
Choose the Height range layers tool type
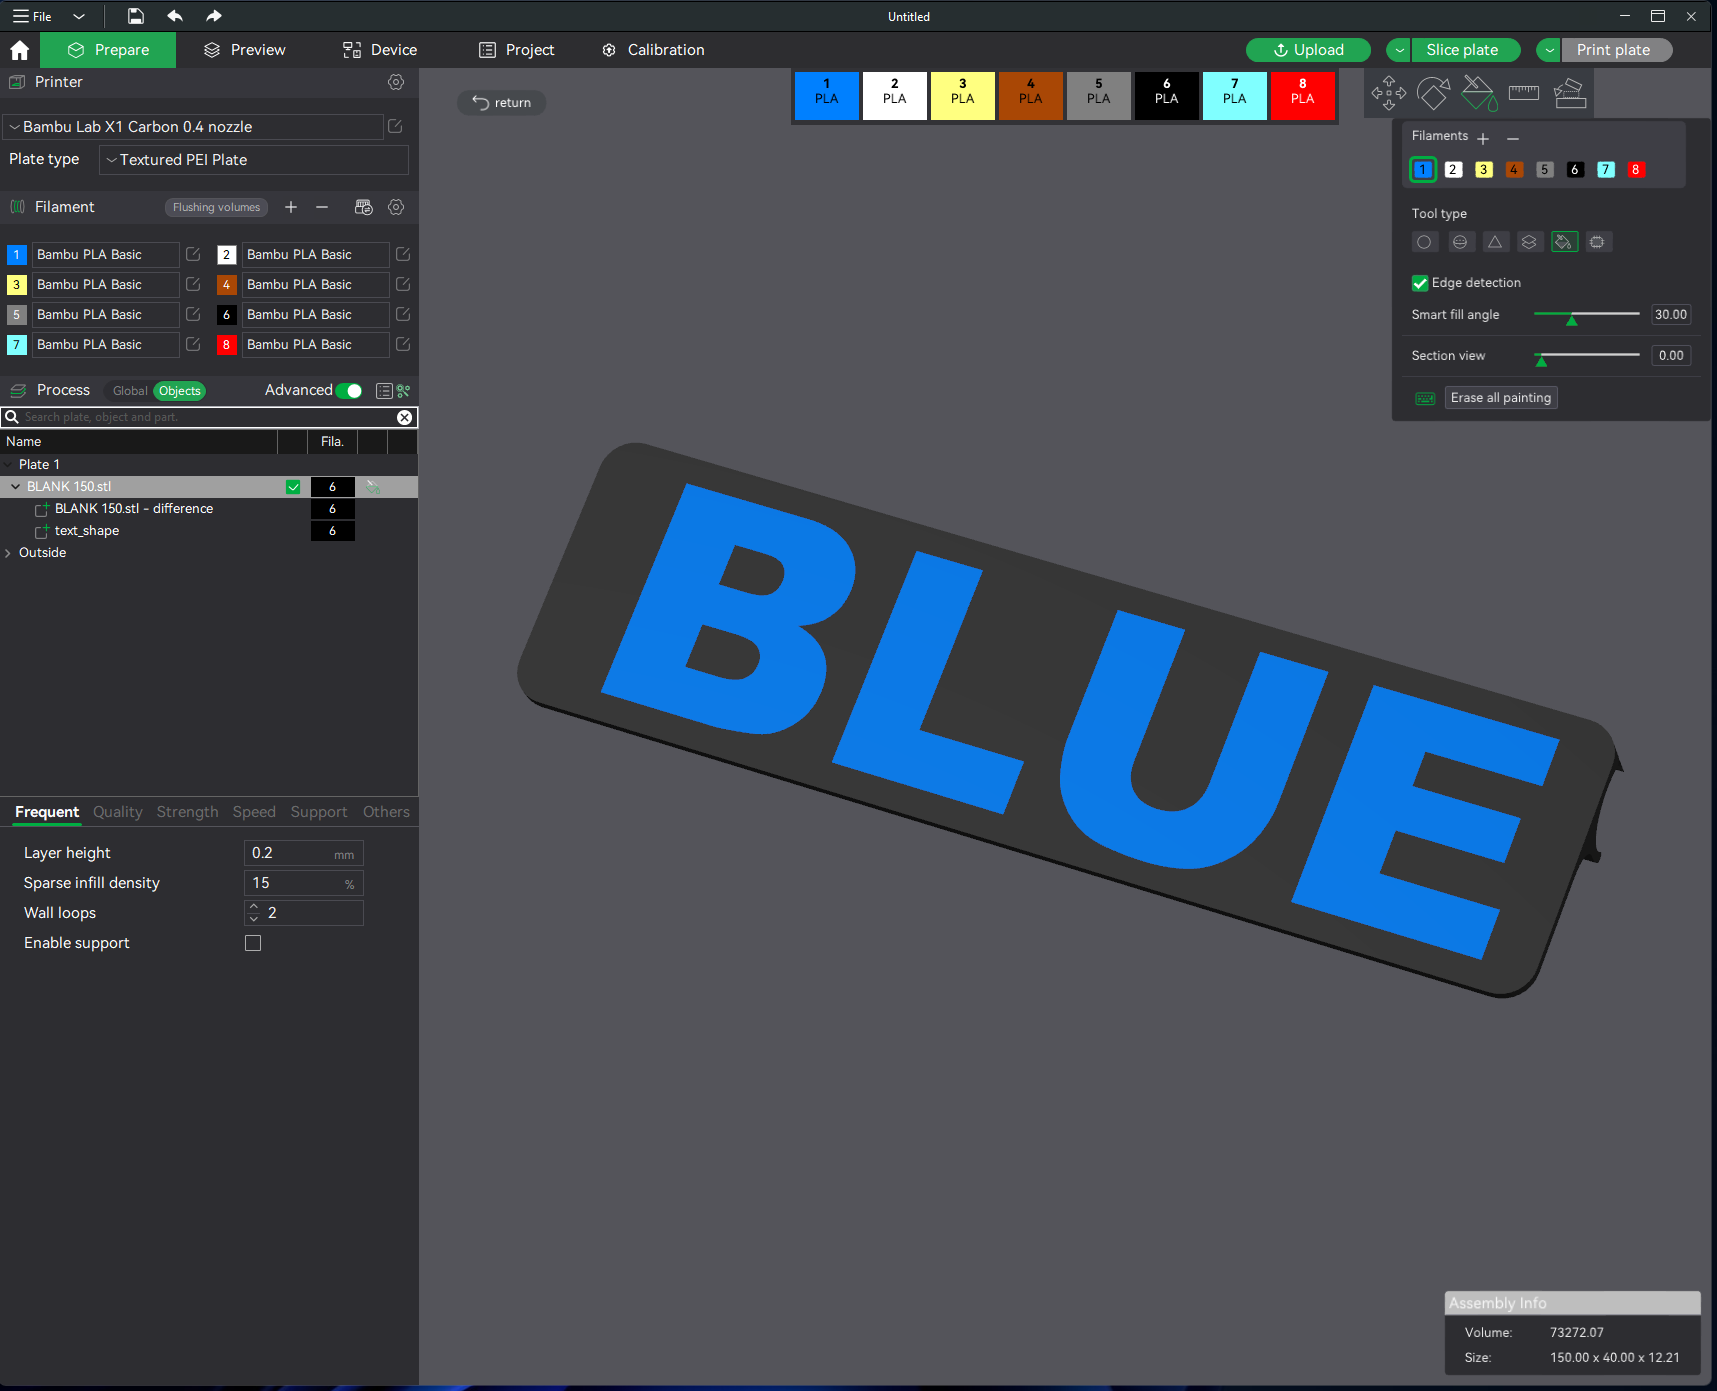(x=1529, y=242)
